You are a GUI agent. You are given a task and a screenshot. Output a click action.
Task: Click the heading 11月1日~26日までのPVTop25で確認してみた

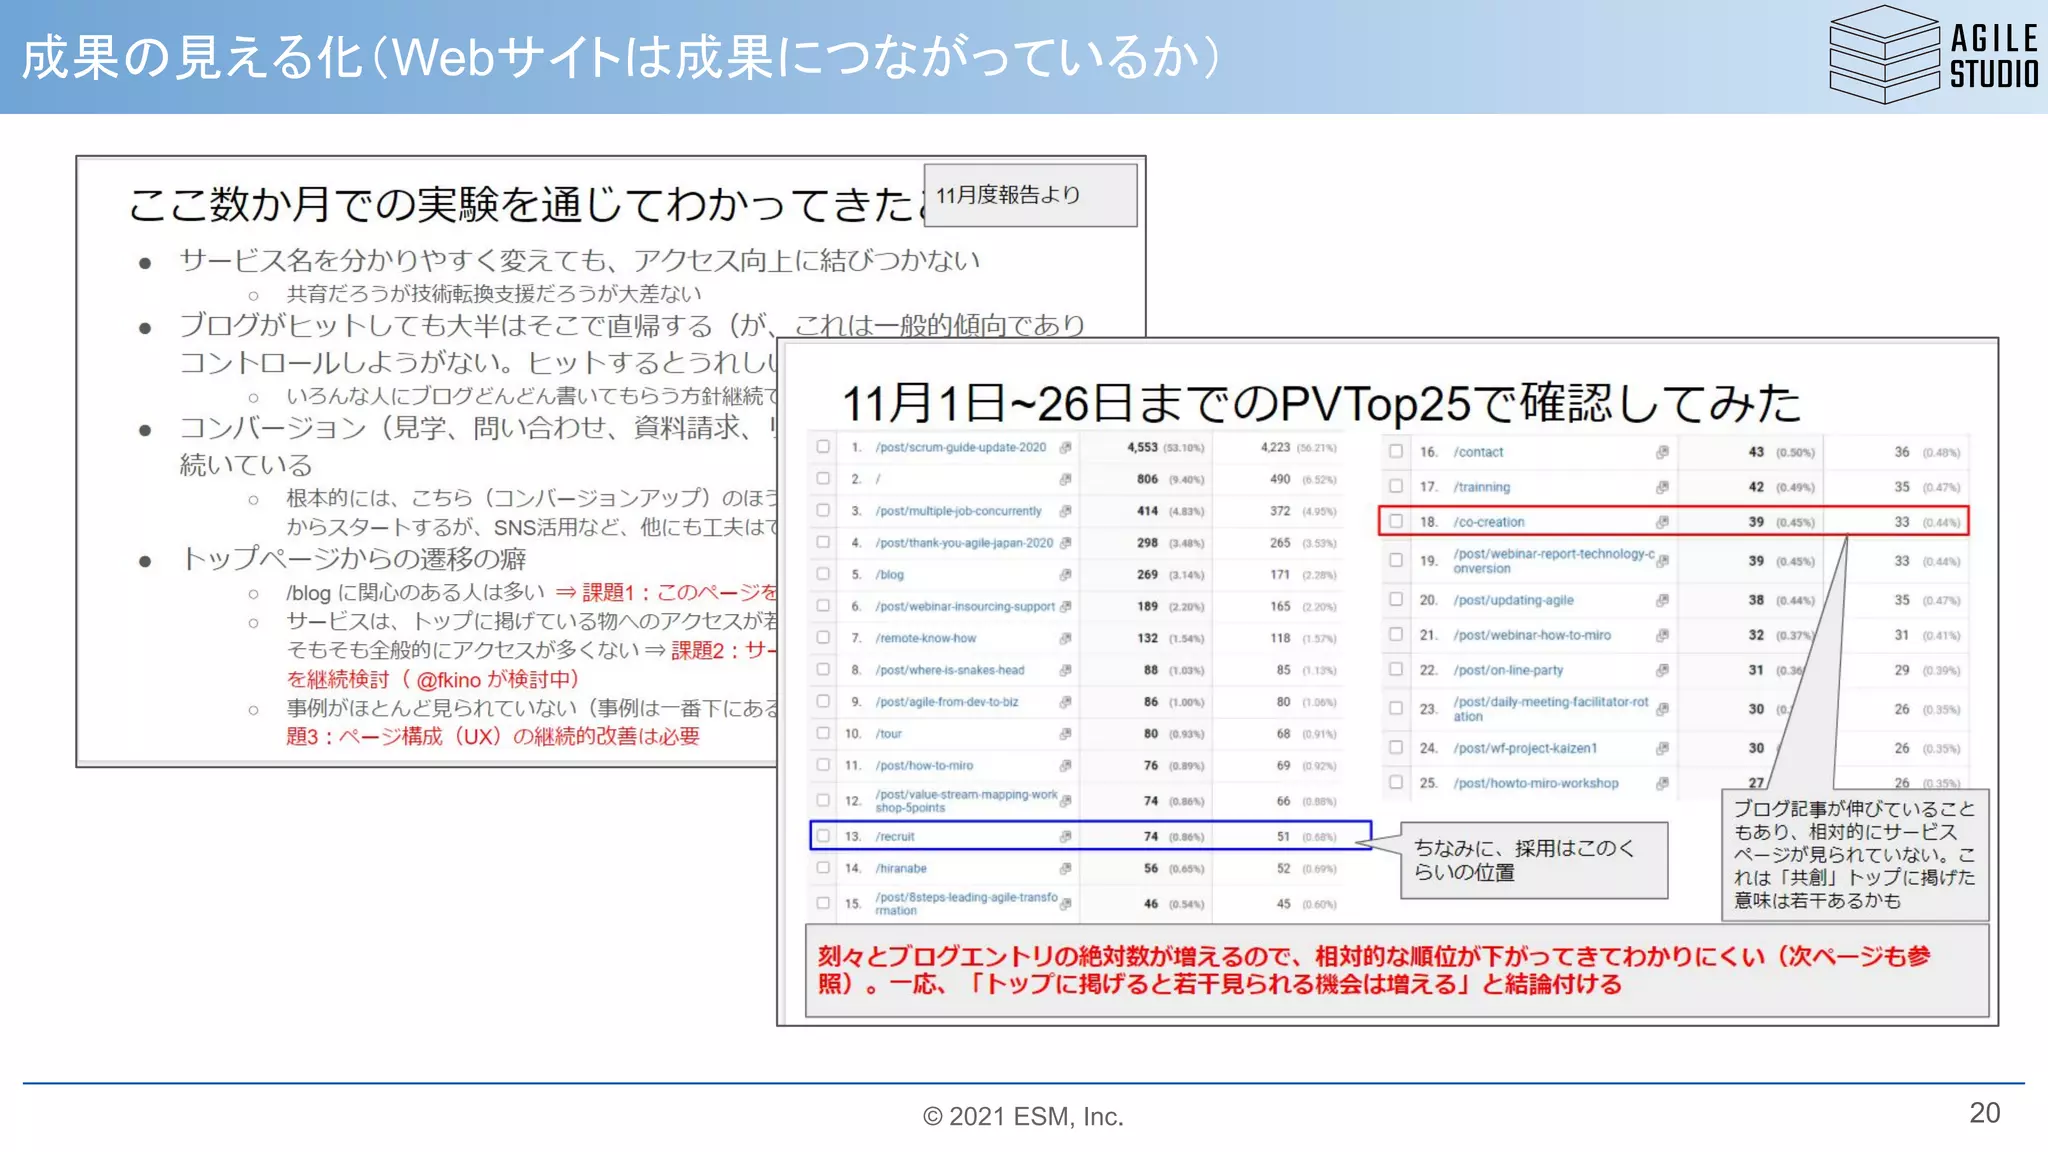point(1321,403)
